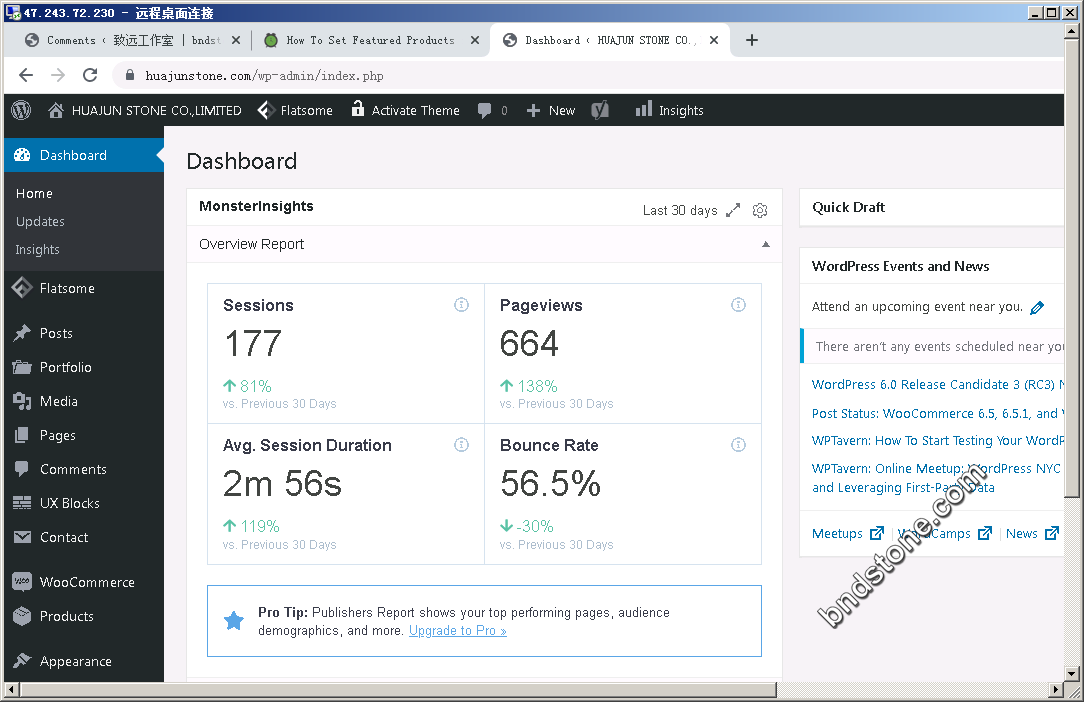Open Contact in sidebar

point(84,537)
